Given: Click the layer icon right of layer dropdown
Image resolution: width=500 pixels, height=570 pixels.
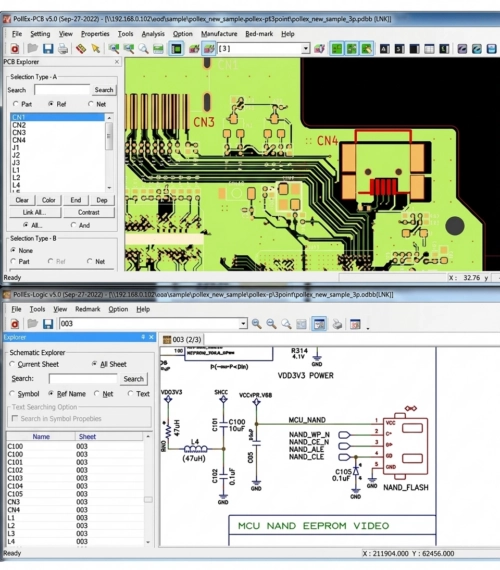Looking at the screenshot, I should pyautogui.click(x=320, y=48).
